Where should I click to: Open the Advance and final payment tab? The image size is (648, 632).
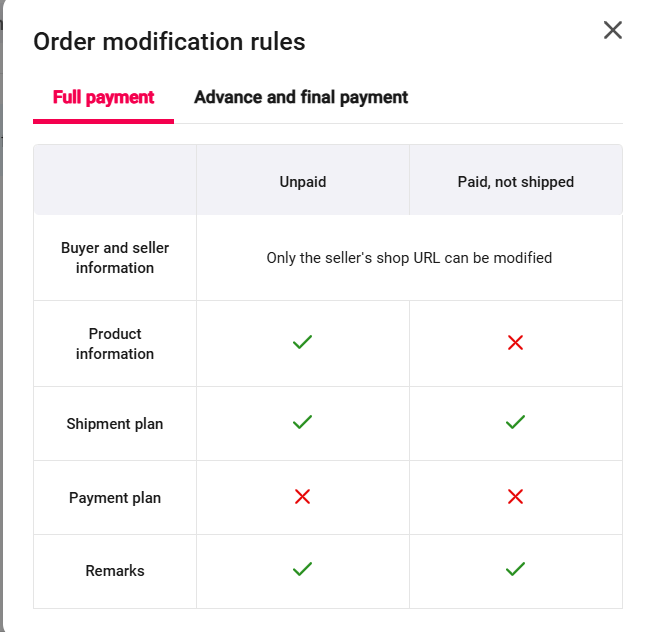[301, 98]
